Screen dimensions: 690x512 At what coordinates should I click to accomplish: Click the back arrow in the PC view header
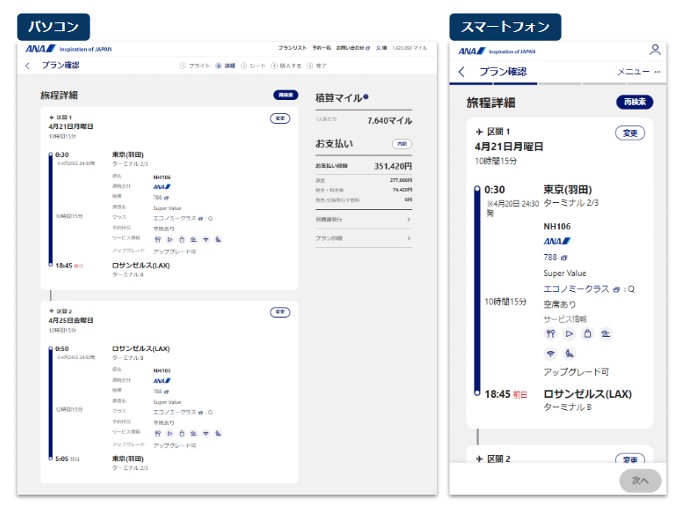[x=28, y=66]
